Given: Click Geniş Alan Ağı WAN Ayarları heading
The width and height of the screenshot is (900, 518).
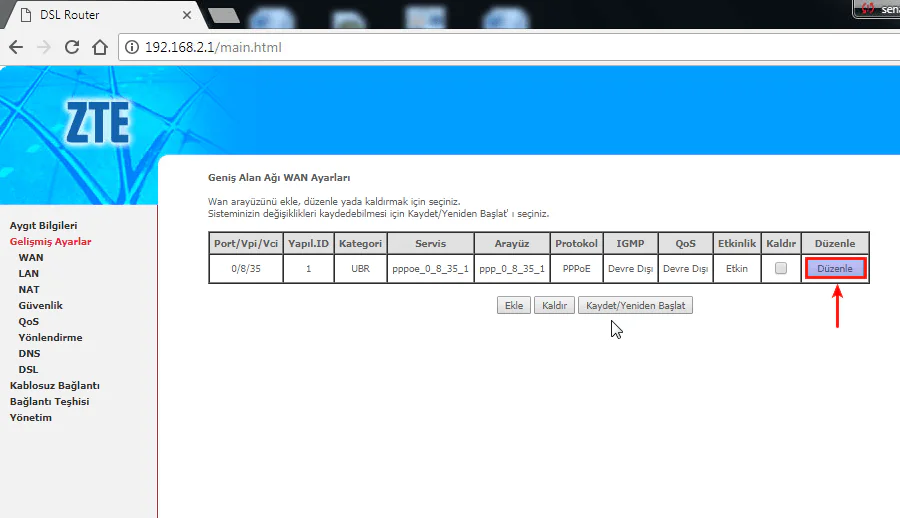Looking at the screenshot, I should (279, 178).
